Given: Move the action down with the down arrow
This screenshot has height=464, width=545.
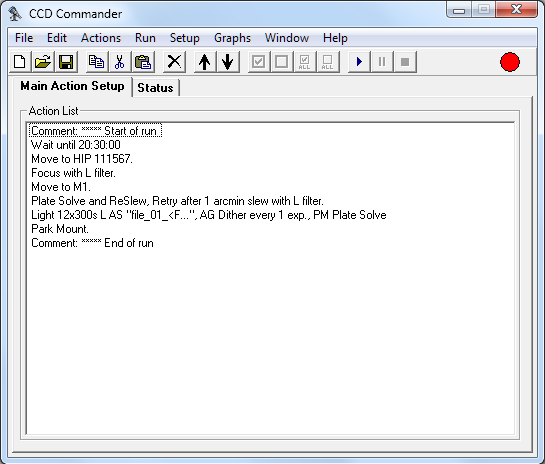Looking at the screenshot, I should [x=228, y=62].
